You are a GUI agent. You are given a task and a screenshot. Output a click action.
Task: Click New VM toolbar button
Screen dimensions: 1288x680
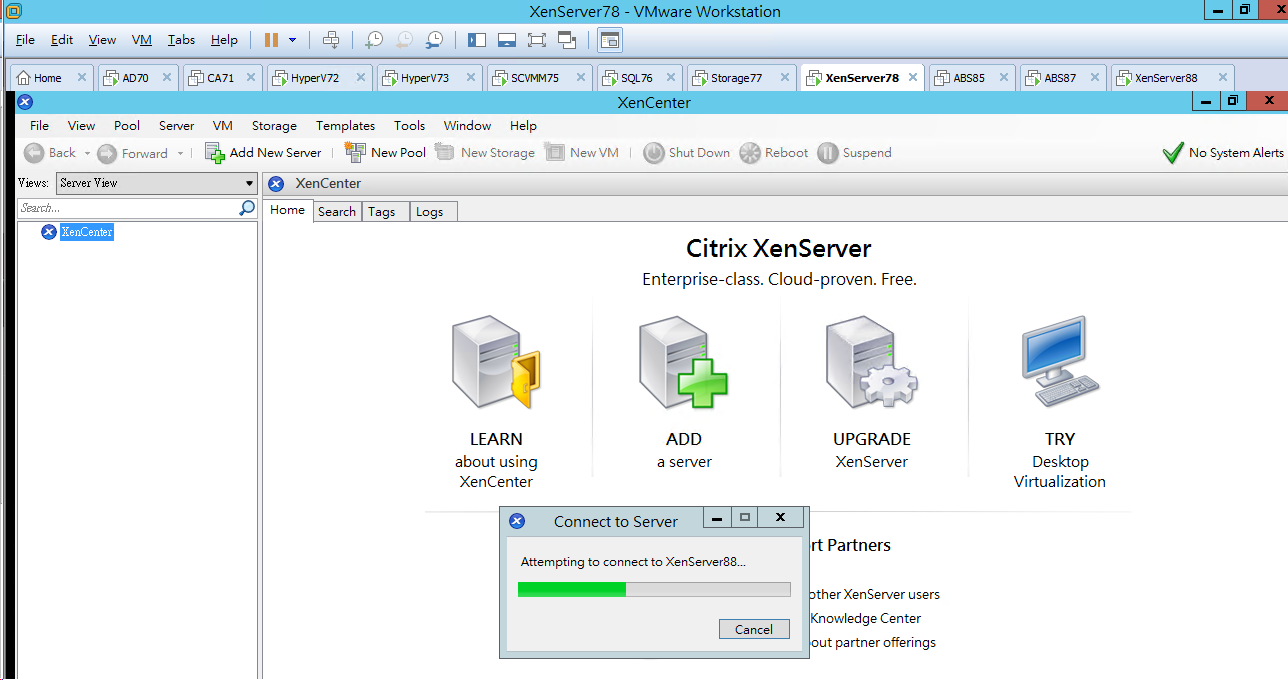click(582, 152)
